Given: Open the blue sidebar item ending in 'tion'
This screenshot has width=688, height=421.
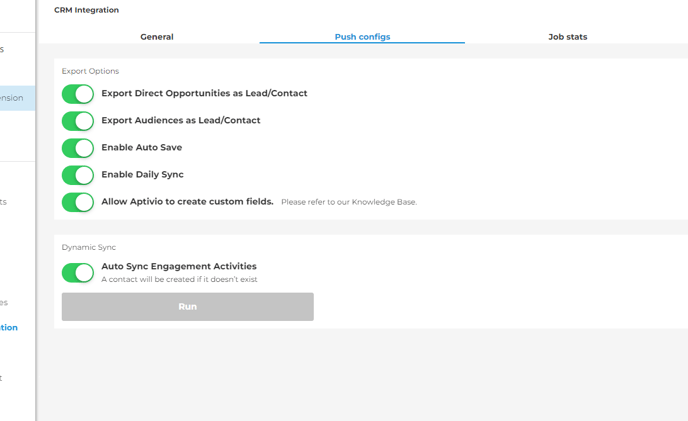Looking at the screenshot, I should point(9,327).
